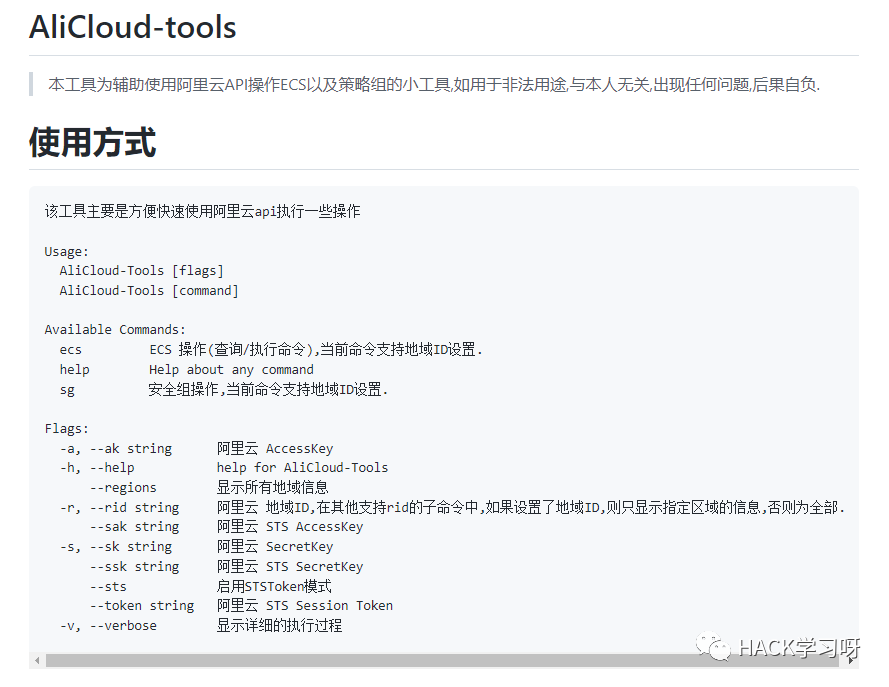Click the disclaimer quote starting 本工具为辅助使用阿里云API
Viewport: 889px width, 687px height.
click(x=434, y=84)
